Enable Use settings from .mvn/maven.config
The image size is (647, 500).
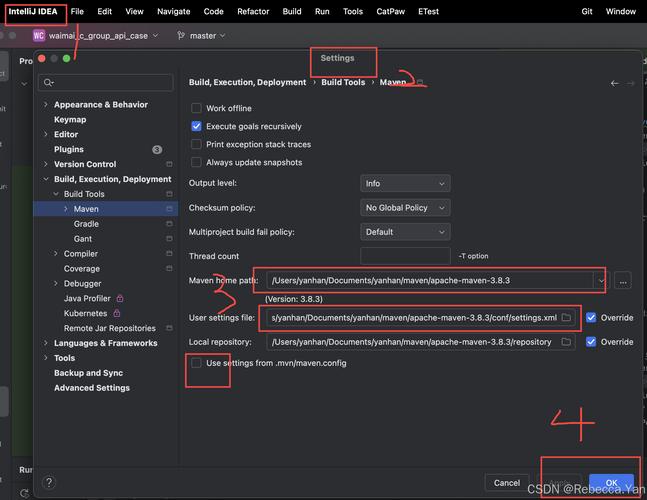tap(196, 363)
